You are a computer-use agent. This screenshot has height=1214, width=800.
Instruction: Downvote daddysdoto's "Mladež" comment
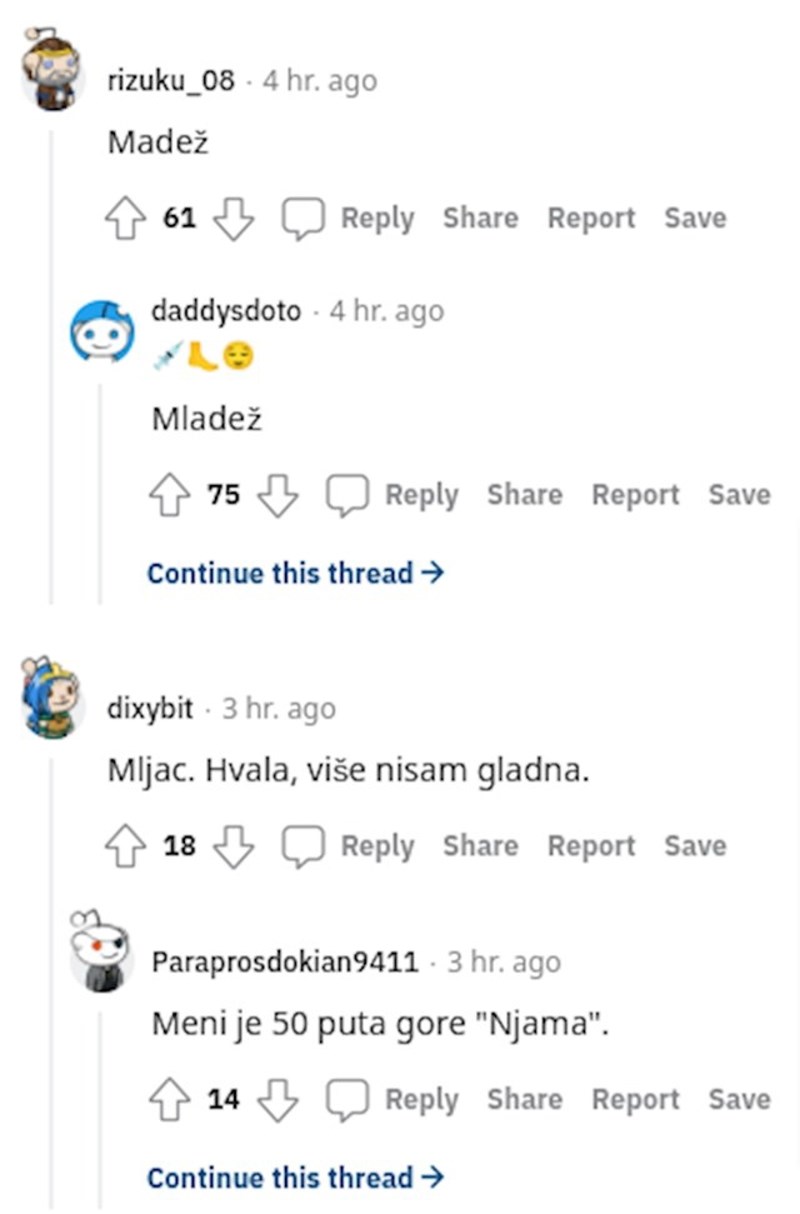[278, 495]
